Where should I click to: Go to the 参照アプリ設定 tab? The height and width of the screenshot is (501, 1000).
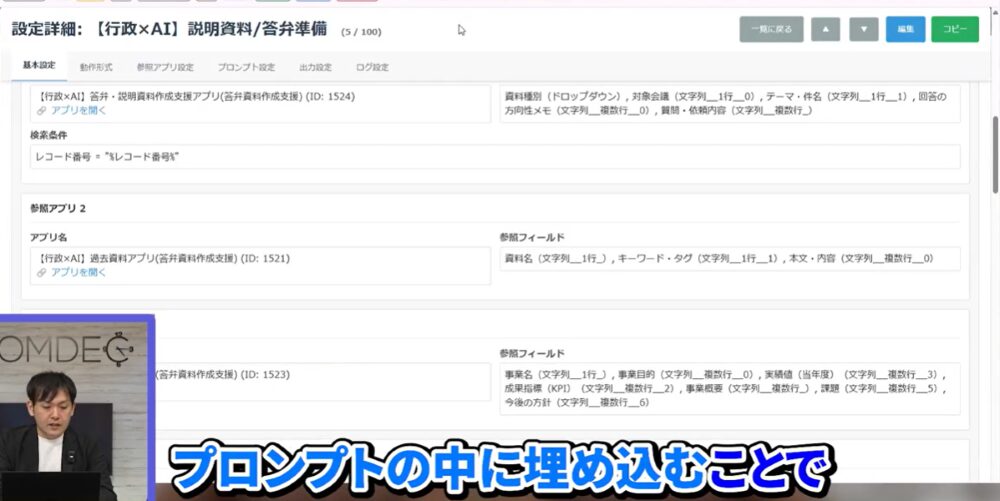click(165, 67)
